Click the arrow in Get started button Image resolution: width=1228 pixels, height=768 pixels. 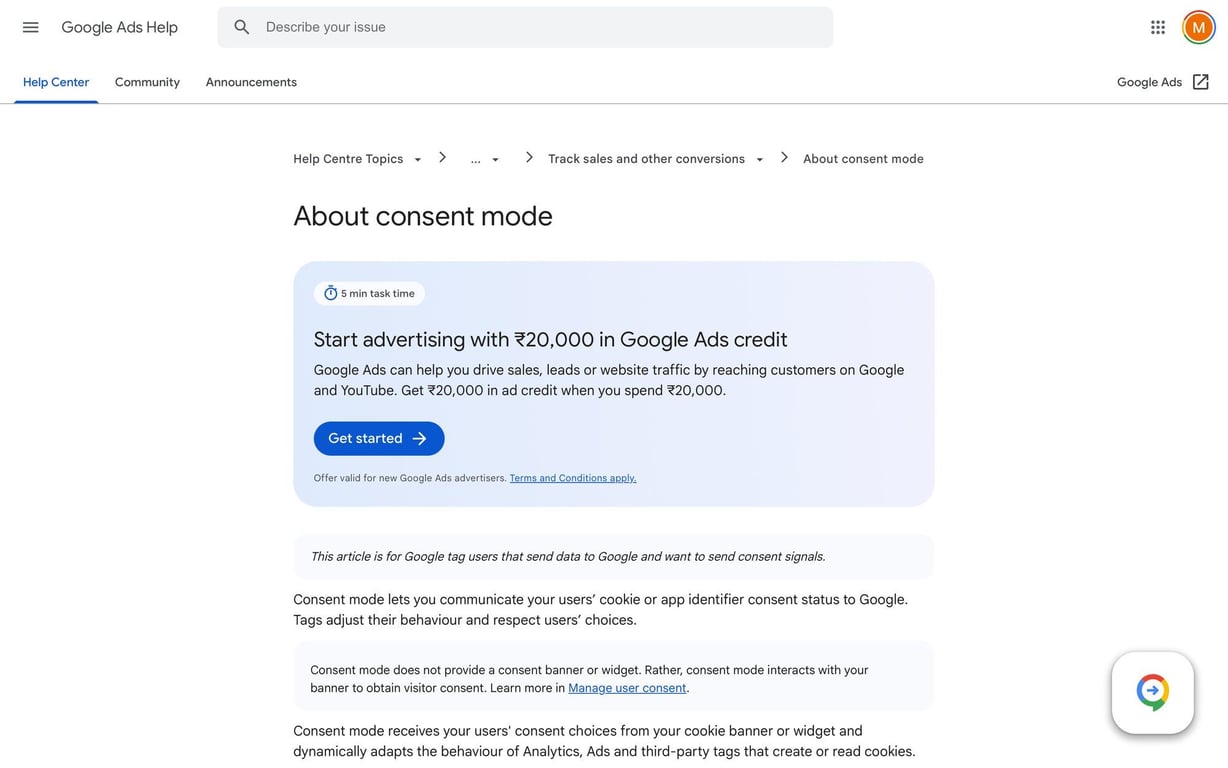(x=420, y=439)
